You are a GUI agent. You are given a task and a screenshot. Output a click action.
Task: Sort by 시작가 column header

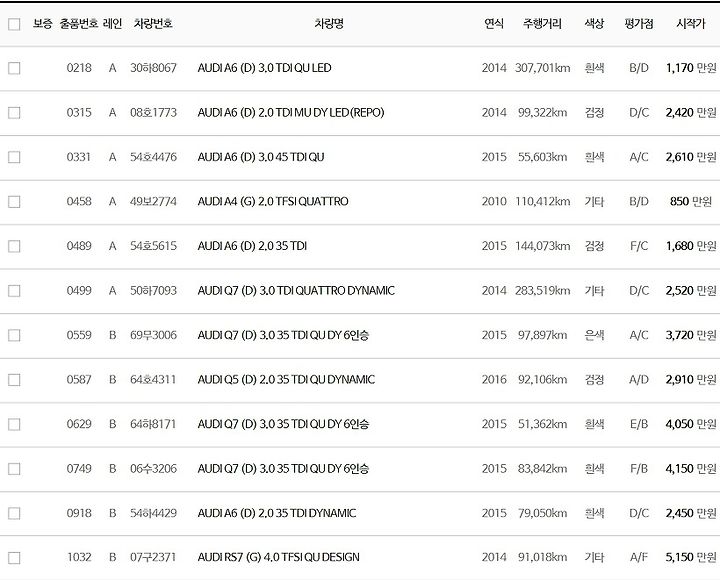tap(690, 23)
